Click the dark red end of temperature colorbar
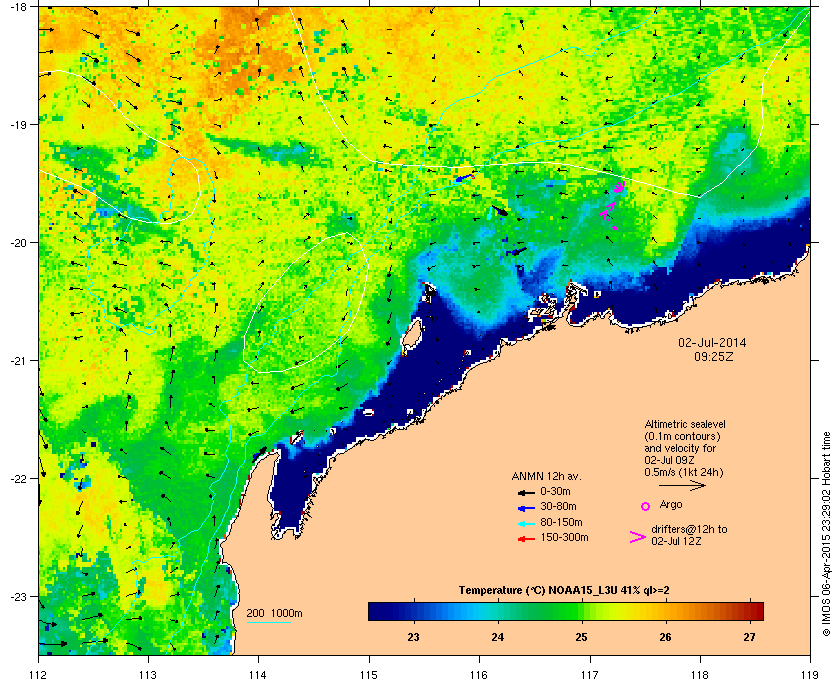Screen dimensions: 840x680 point(756,611)
